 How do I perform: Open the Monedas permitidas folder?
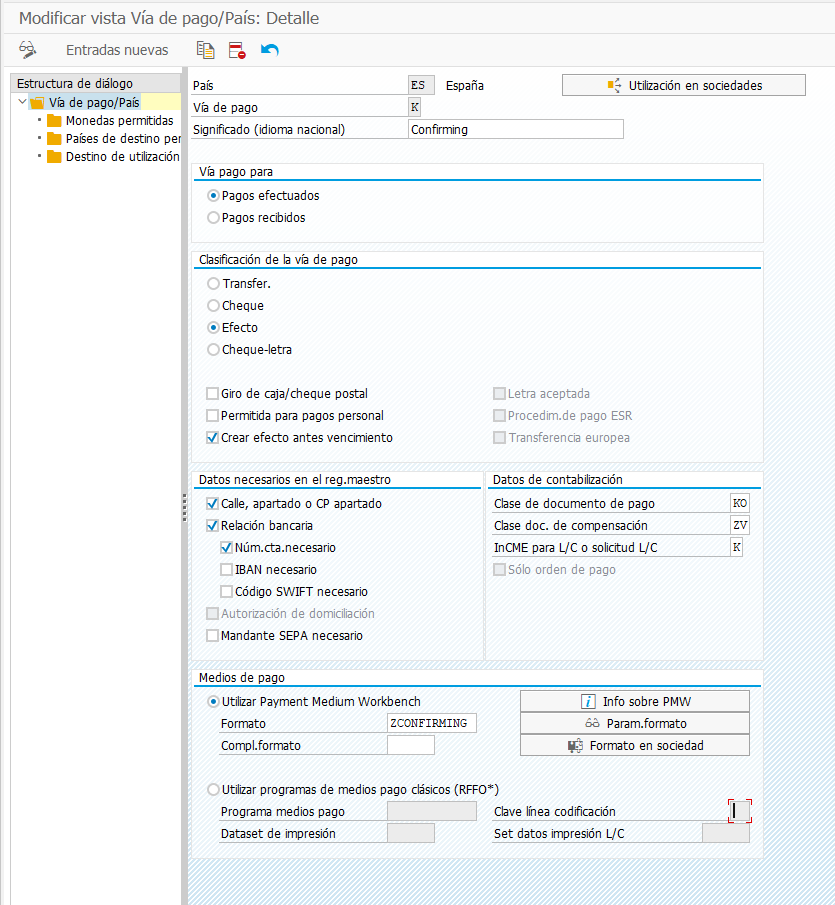(x=119, y=121)
